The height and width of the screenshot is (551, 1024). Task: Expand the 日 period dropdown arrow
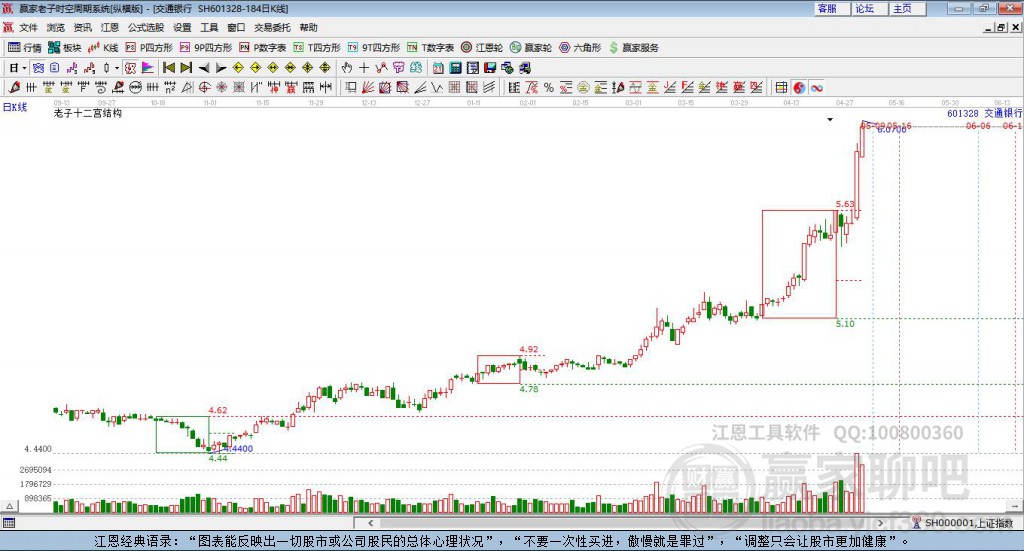24,68
